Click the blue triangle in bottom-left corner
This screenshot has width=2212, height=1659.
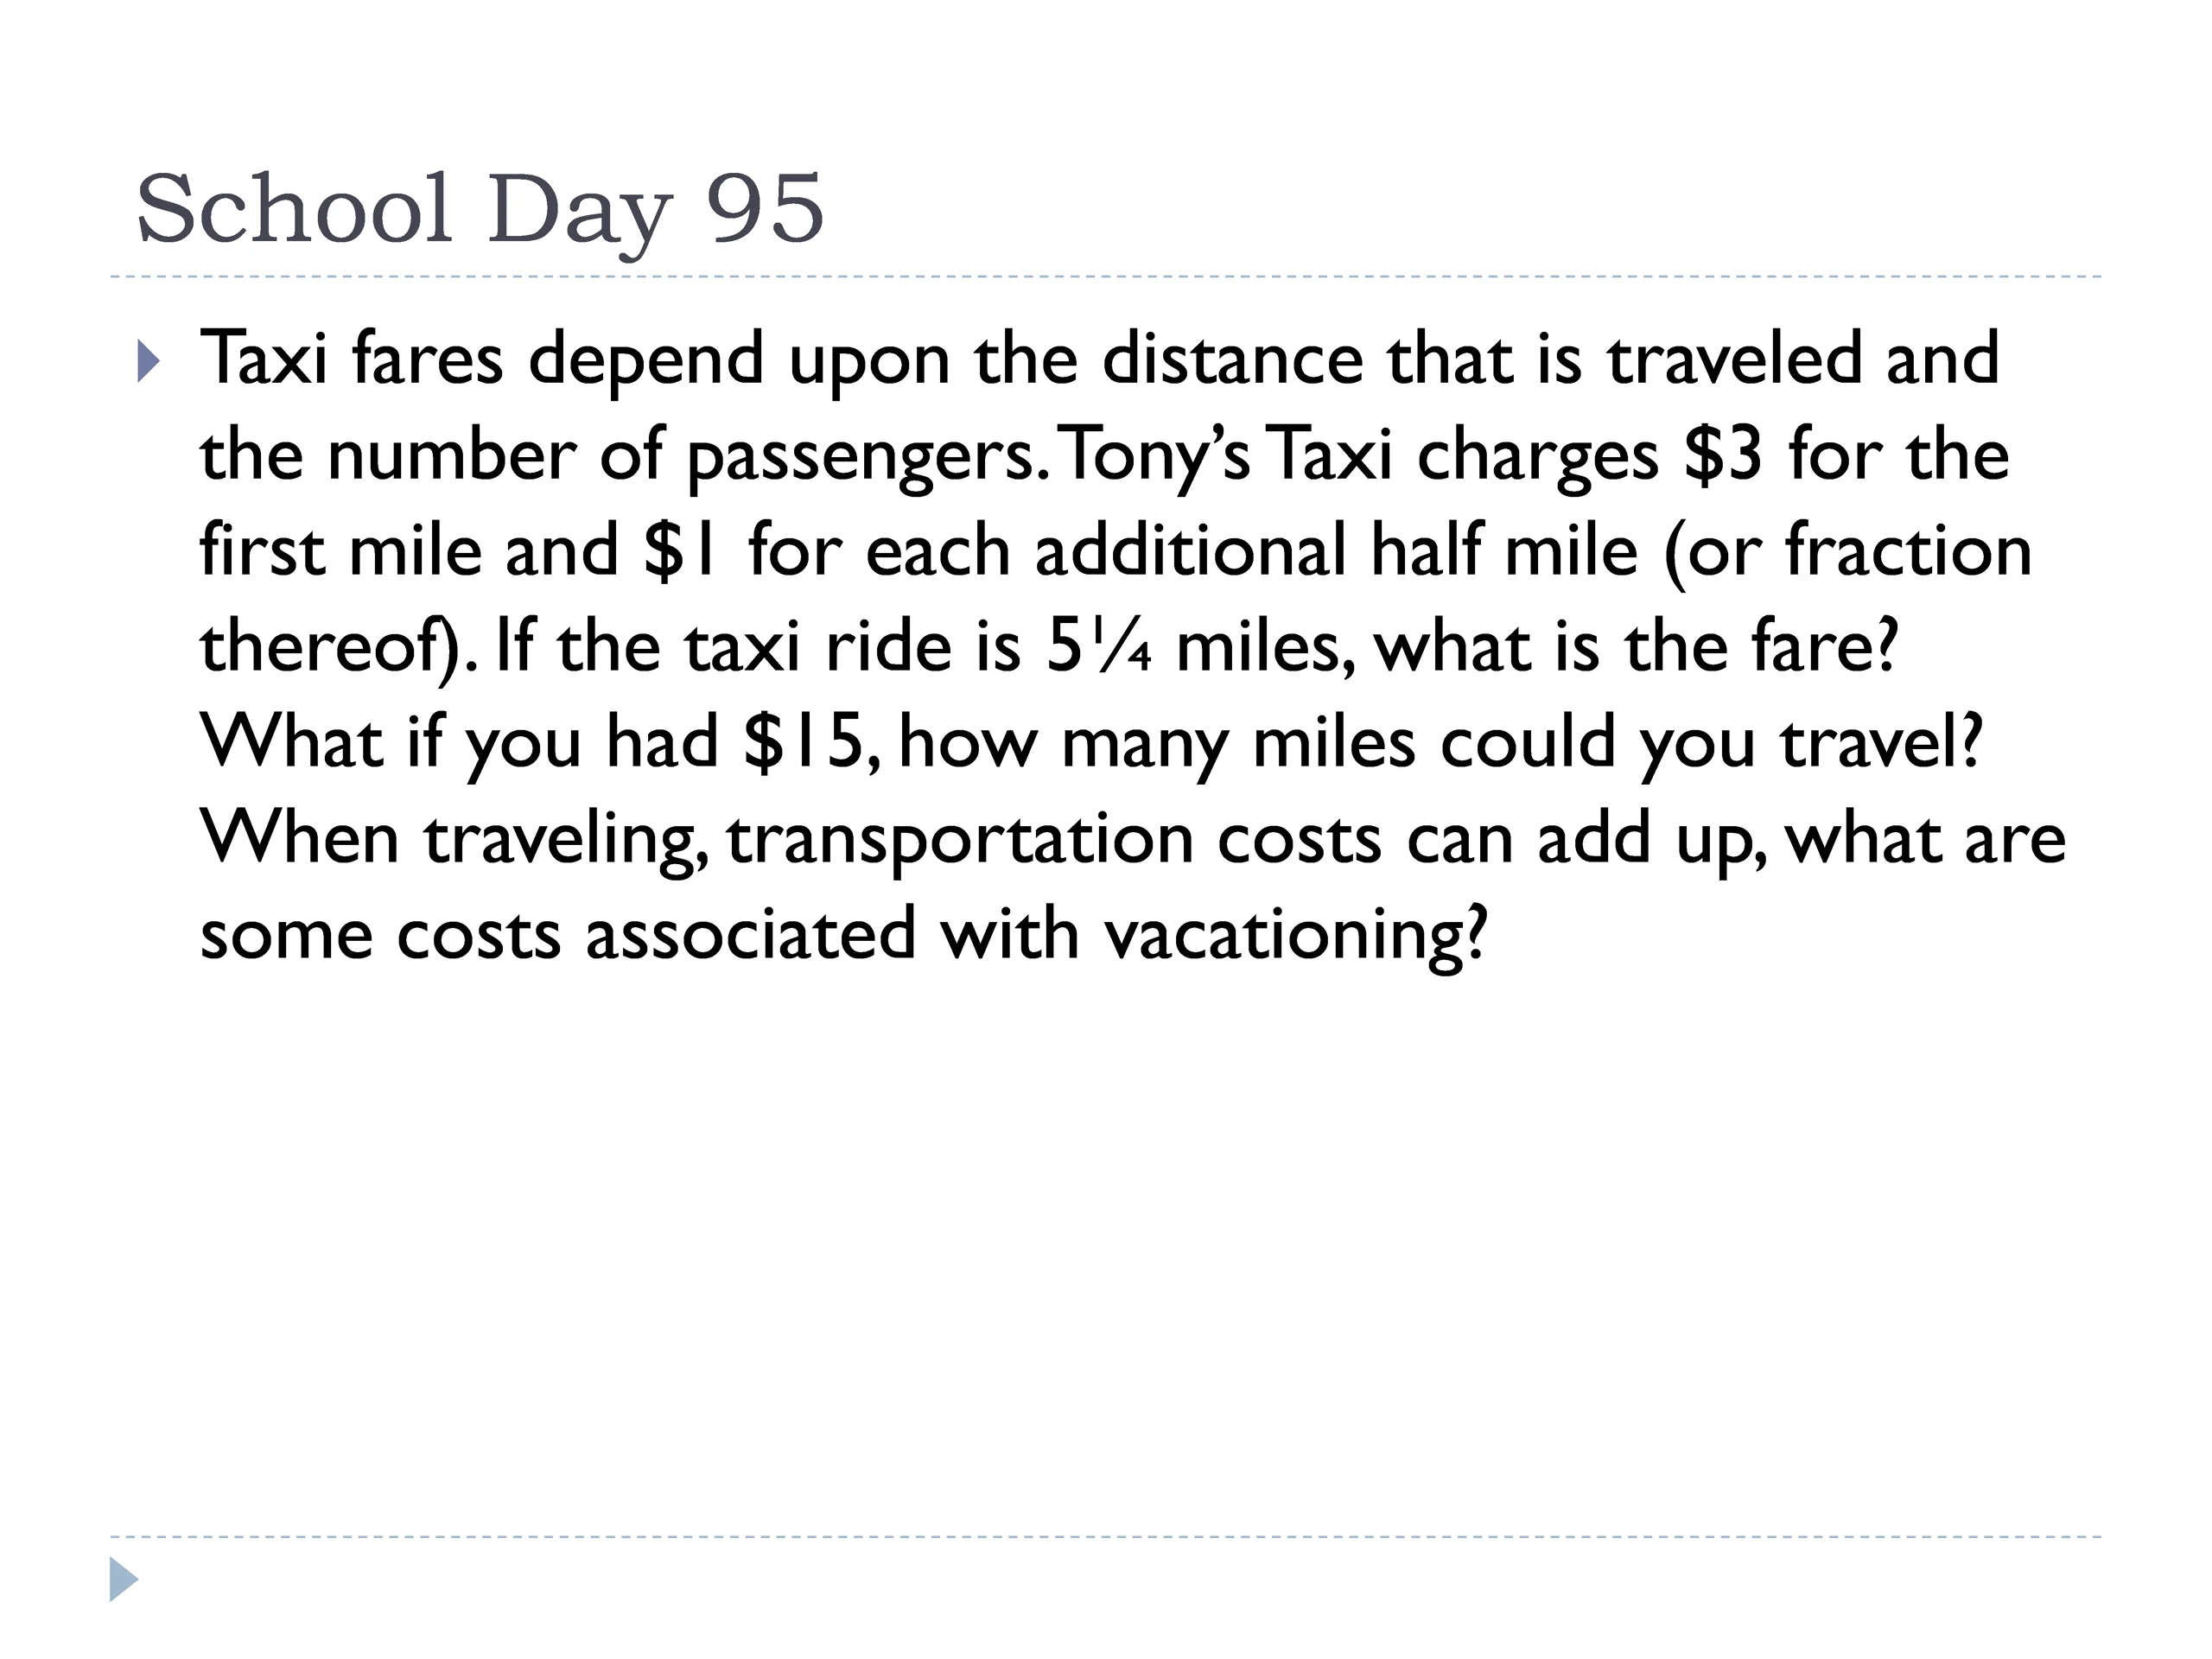click(x=123, y=1579)
